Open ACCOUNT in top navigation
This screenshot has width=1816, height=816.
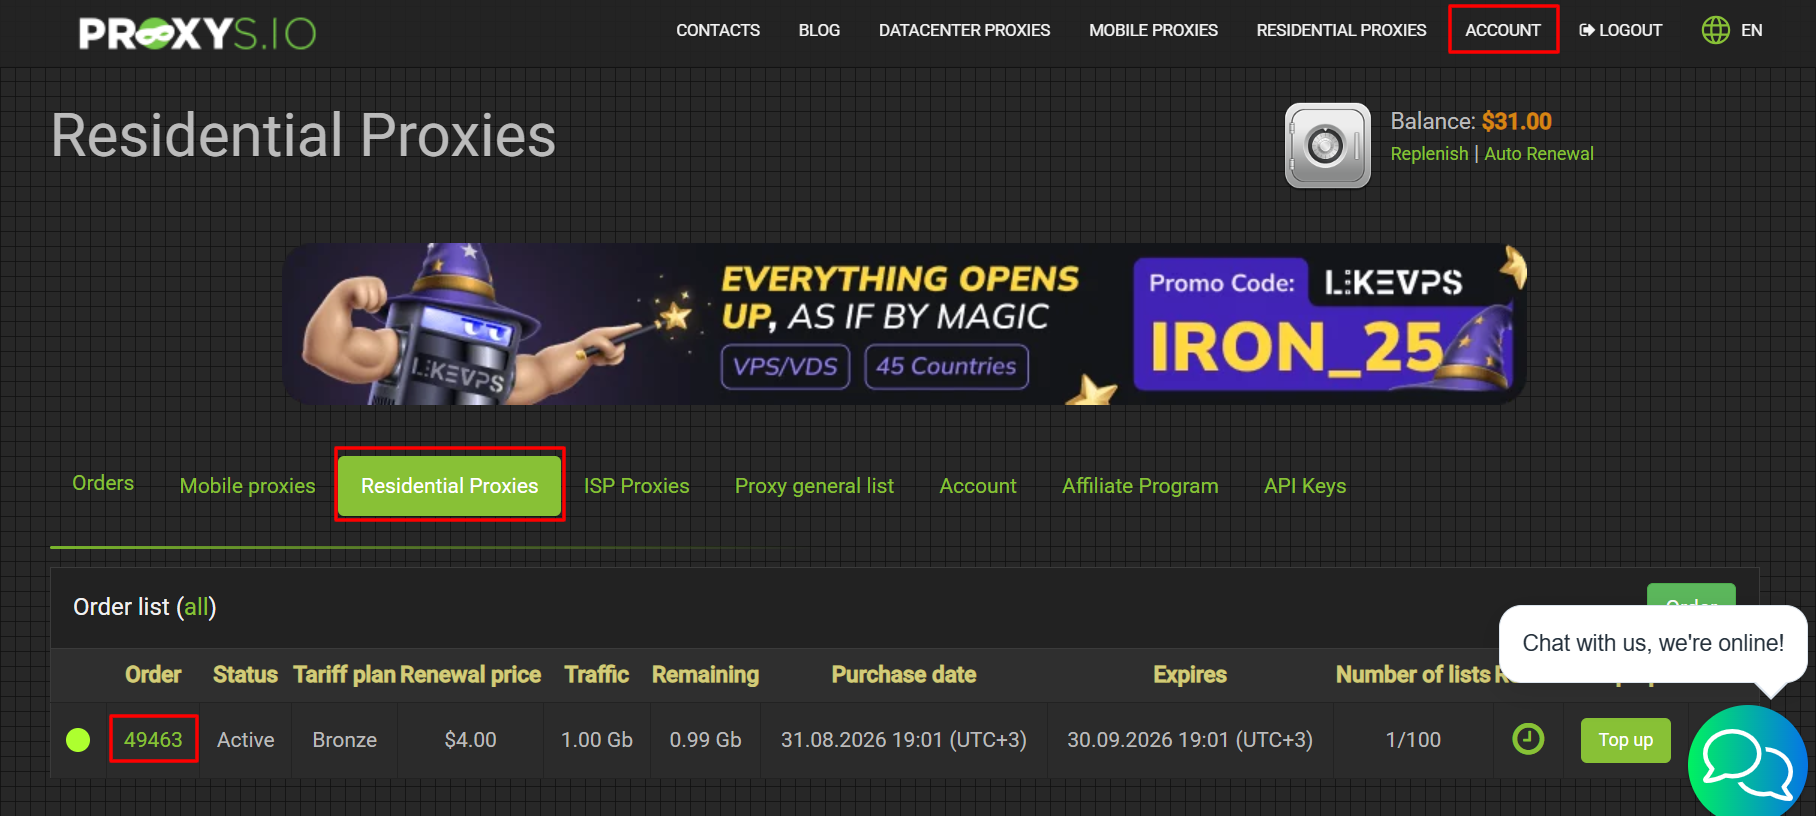click(x=1502, y=30)
